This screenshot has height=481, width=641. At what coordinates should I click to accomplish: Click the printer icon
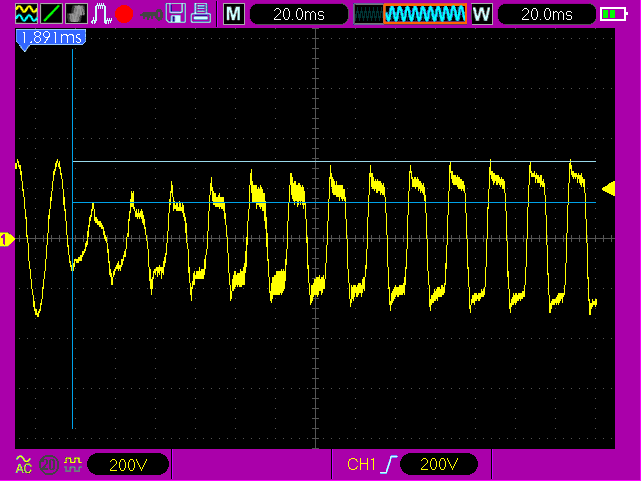click(201, 14)
